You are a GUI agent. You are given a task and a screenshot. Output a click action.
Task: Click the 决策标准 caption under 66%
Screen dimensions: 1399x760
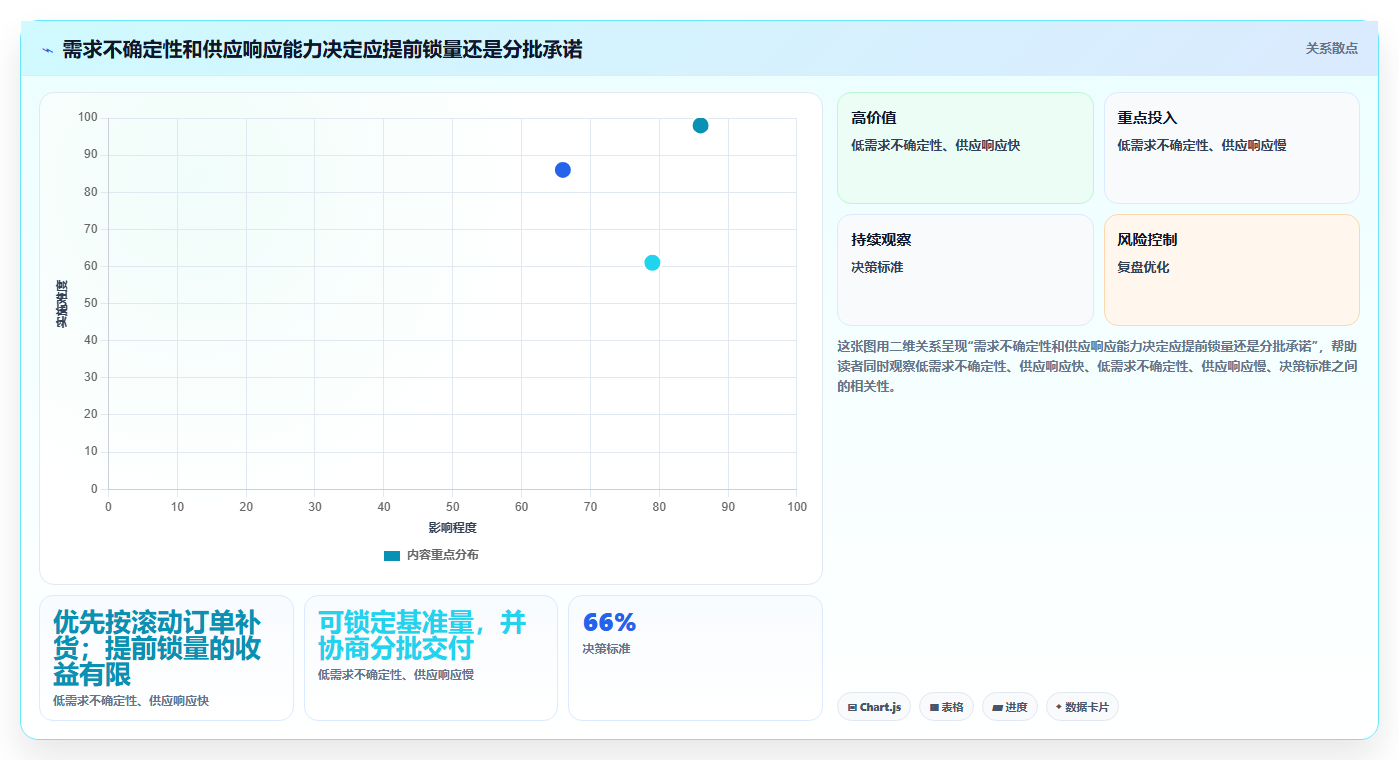606,649
